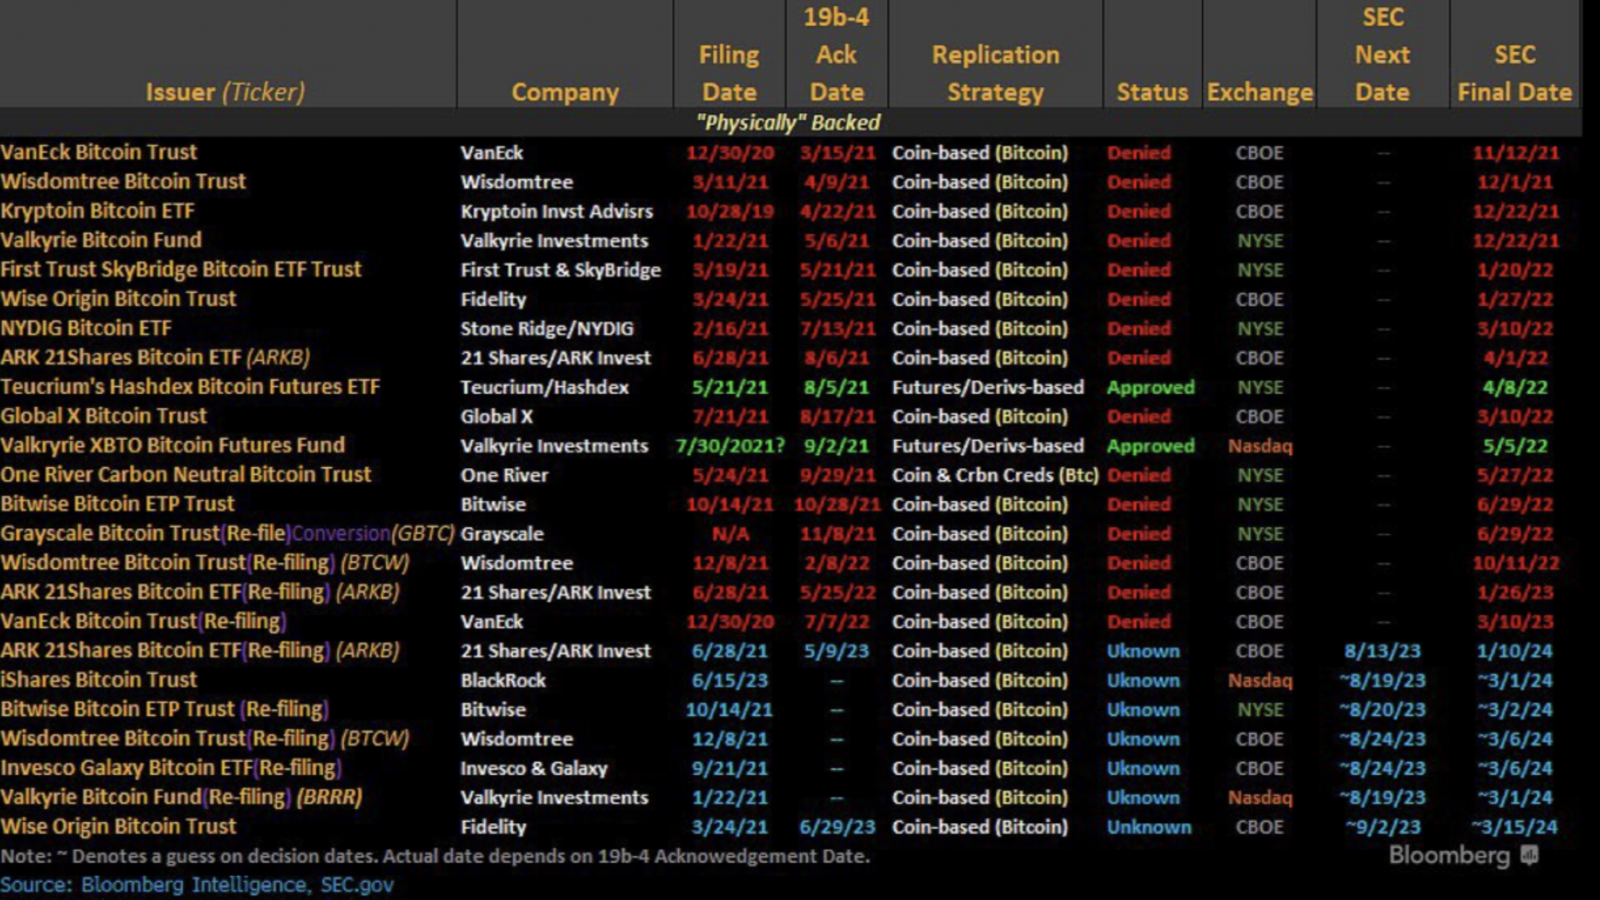This screenshot has width=1600, height=900.
Task: Select Approved status in Valkryrie XBTO row
Action: (x=1151, y=445)
